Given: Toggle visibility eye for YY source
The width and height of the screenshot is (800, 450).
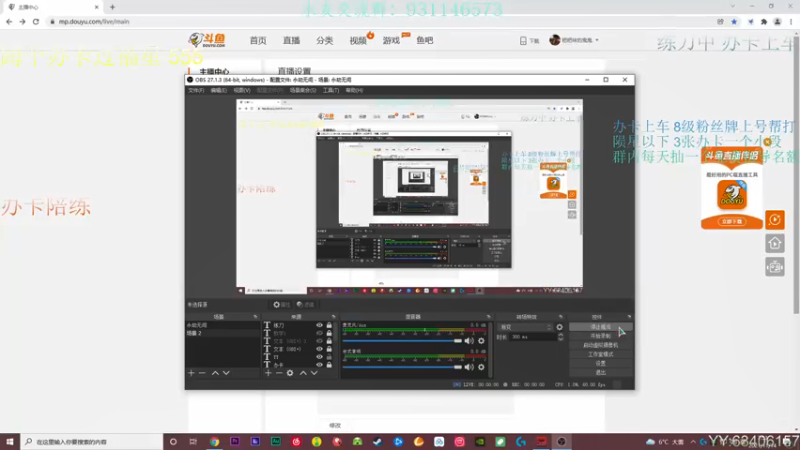Looking at the screenshot, I should 319,357.
